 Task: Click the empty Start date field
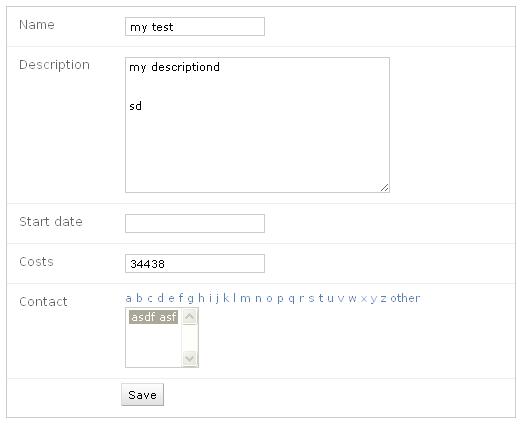[195, 223]
